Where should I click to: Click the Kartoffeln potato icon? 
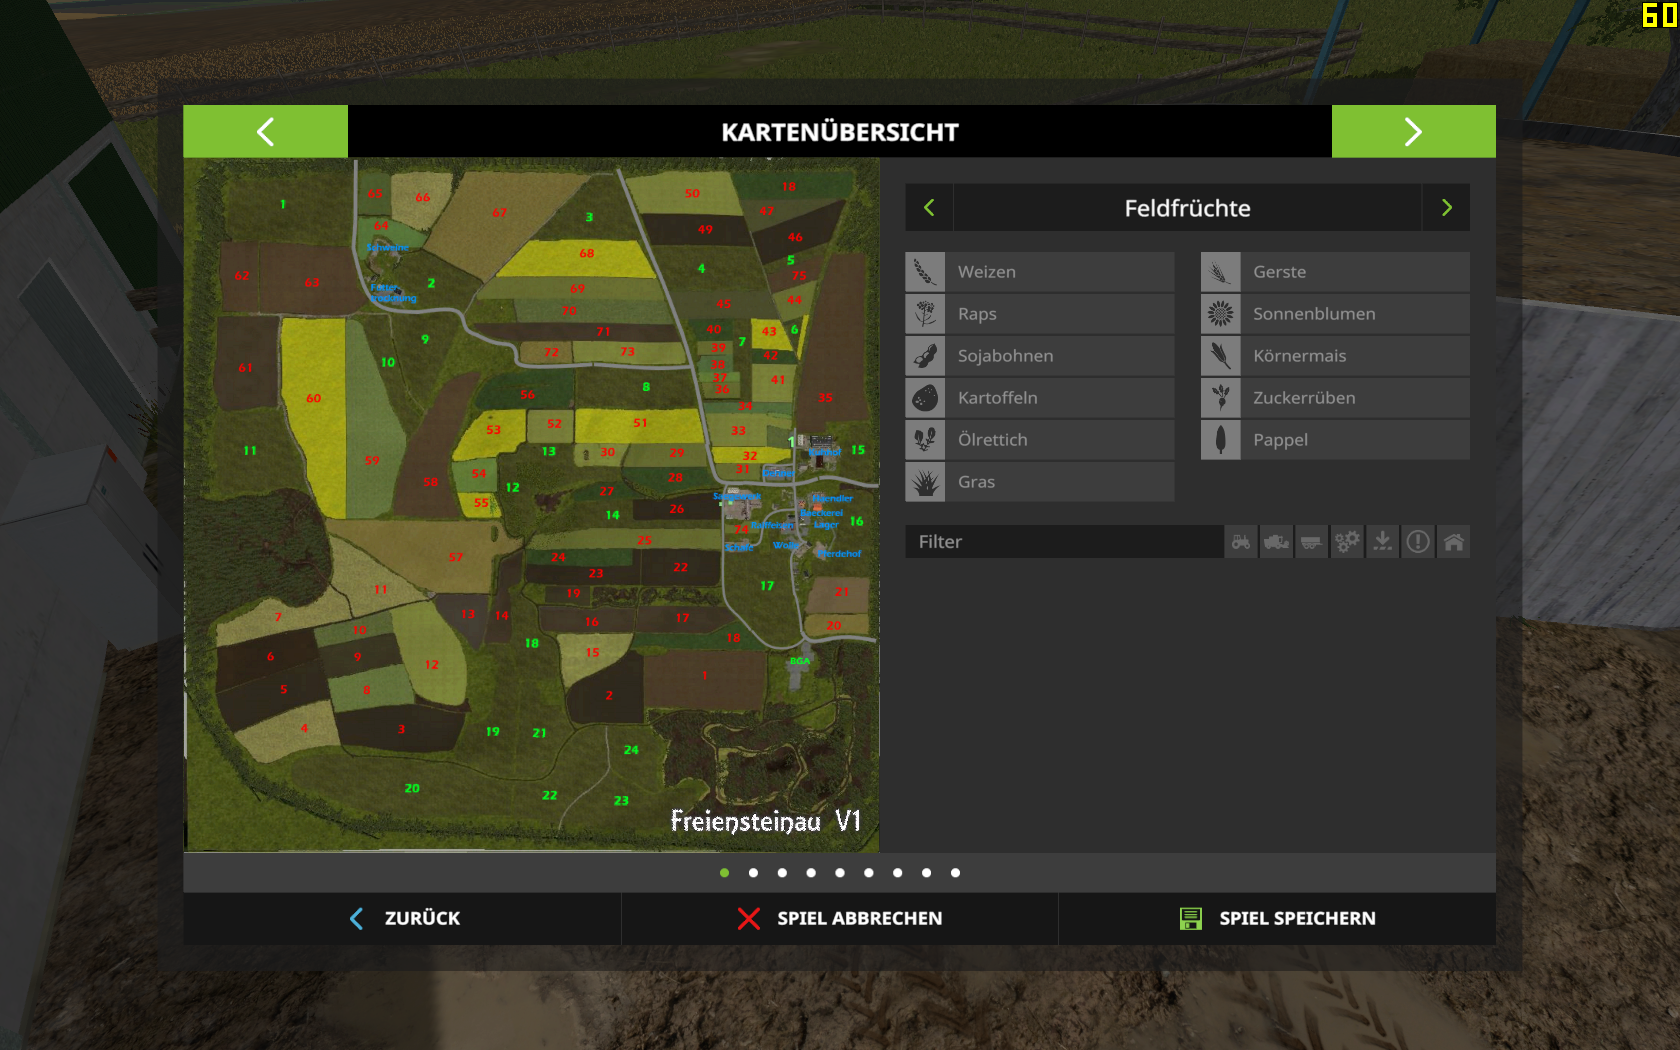pos(925,398)
